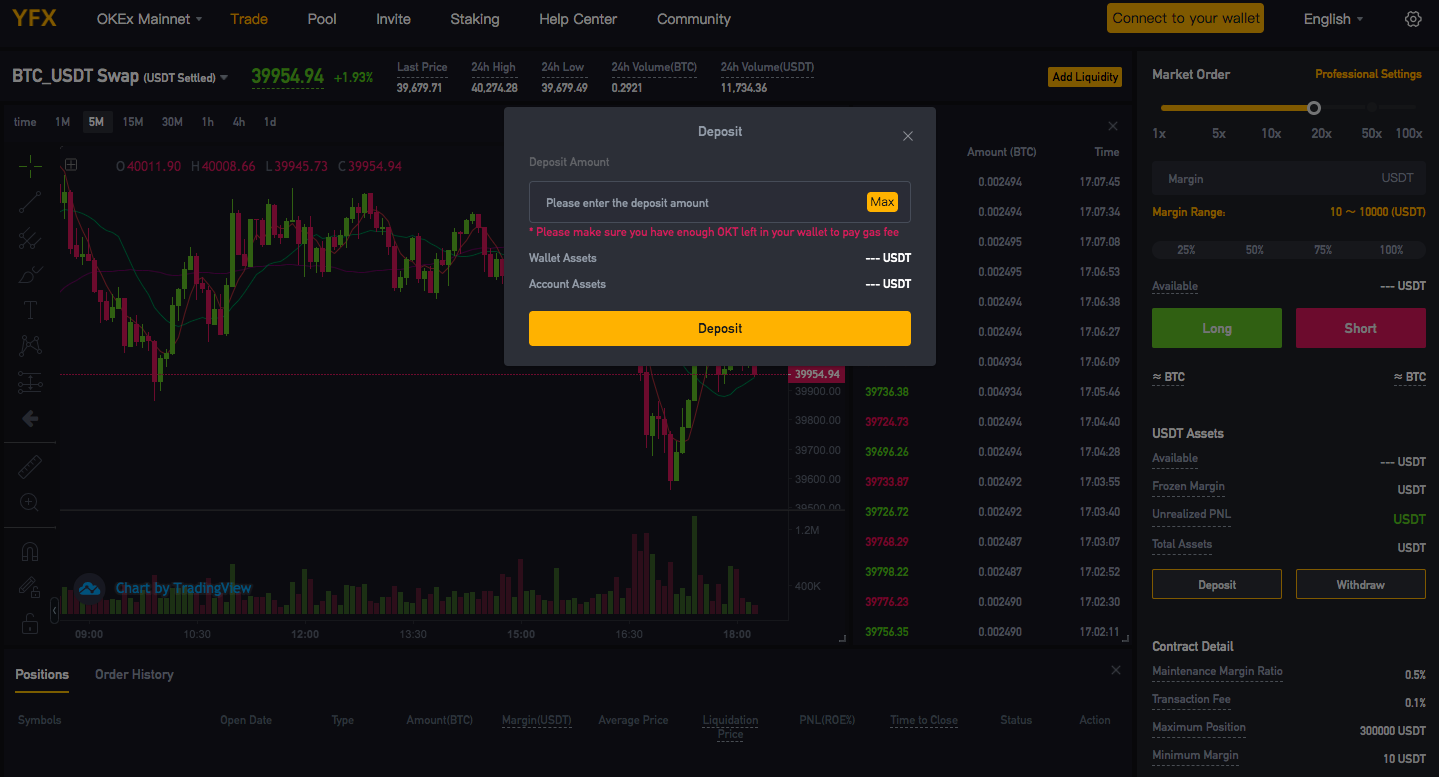Open the OKEx Mainnet network dropdown
This screenshot has width=1439, height=777.
pos(149,19)
